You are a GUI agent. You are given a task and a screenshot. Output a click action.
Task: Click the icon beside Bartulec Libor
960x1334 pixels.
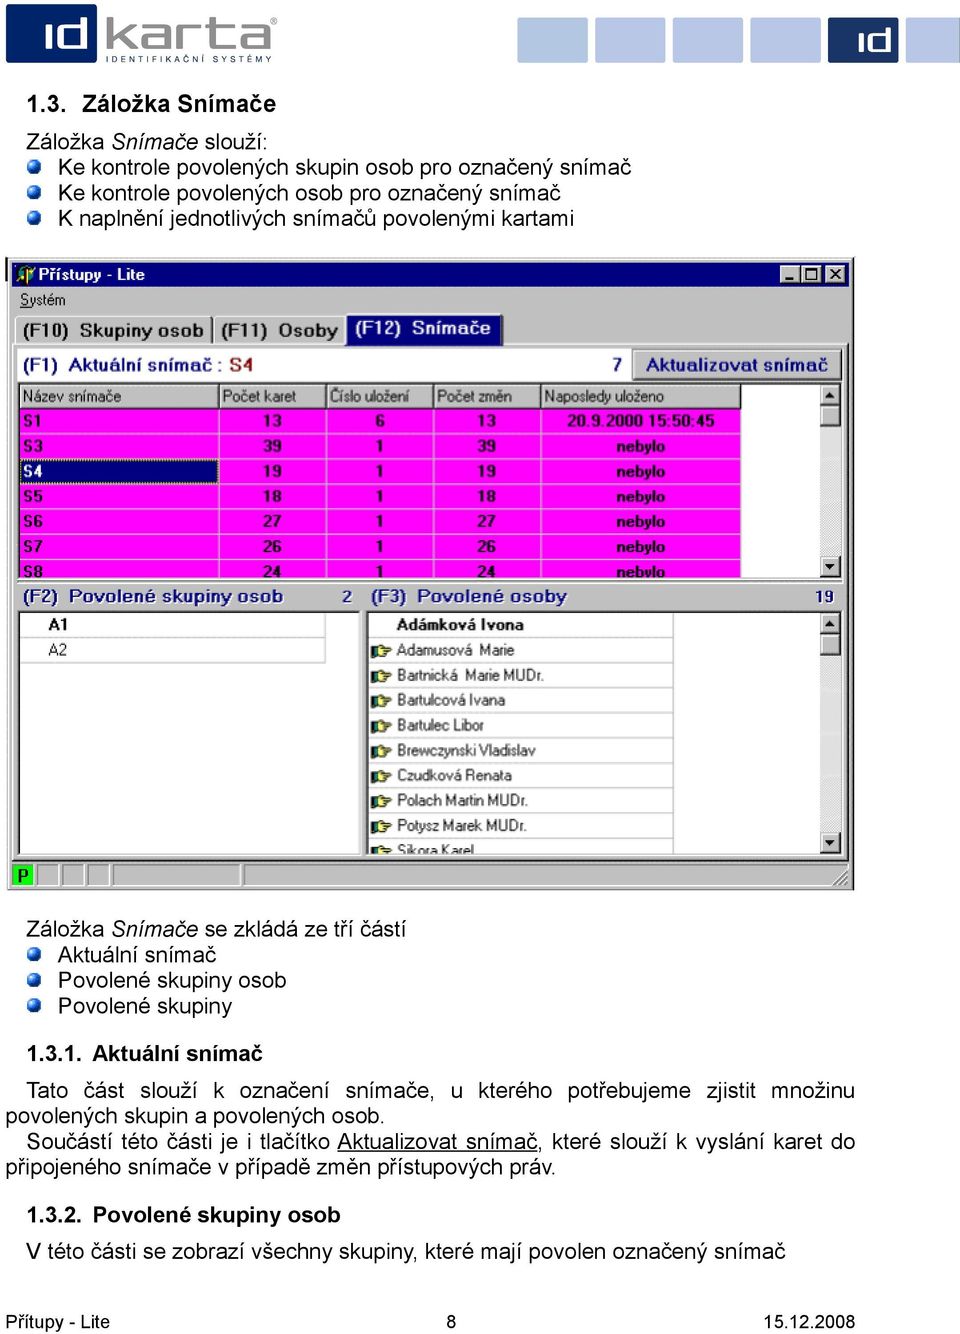(381, 726)
